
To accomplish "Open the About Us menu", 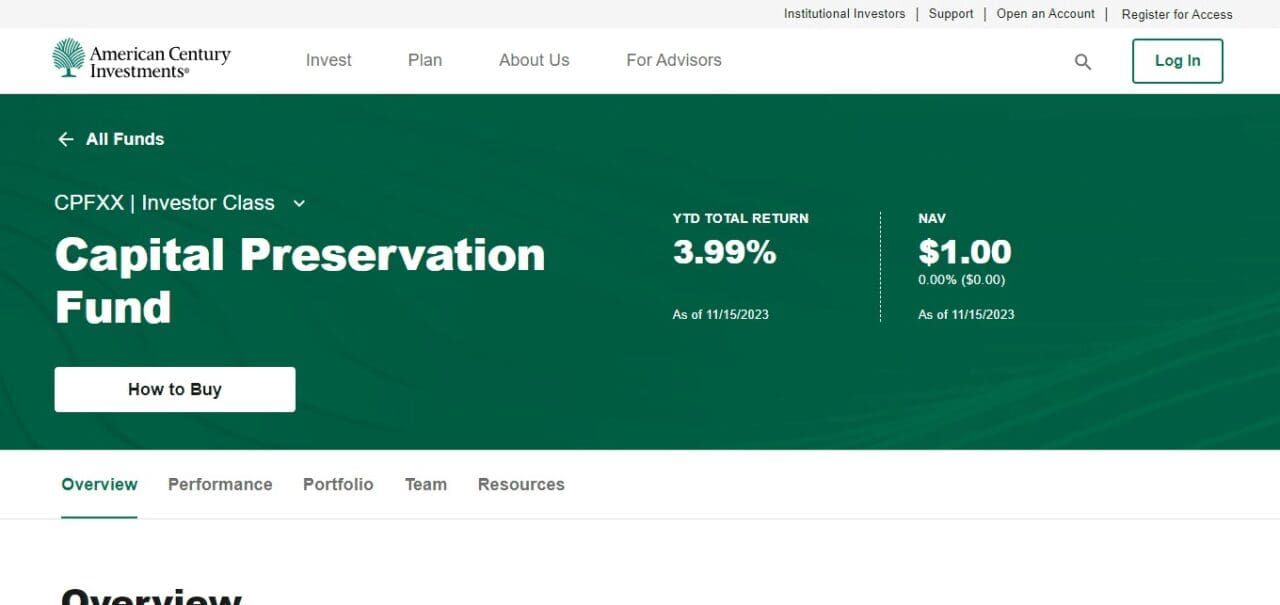I will (534, 60).
